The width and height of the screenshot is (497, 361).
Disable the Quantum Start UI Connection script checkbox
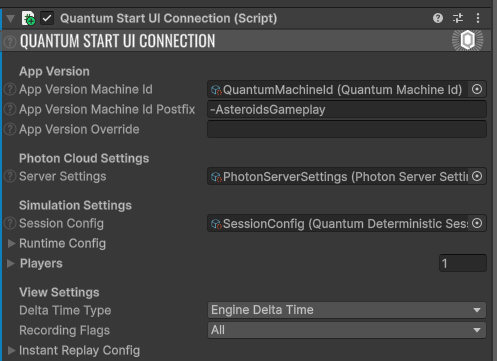(47, 18)
